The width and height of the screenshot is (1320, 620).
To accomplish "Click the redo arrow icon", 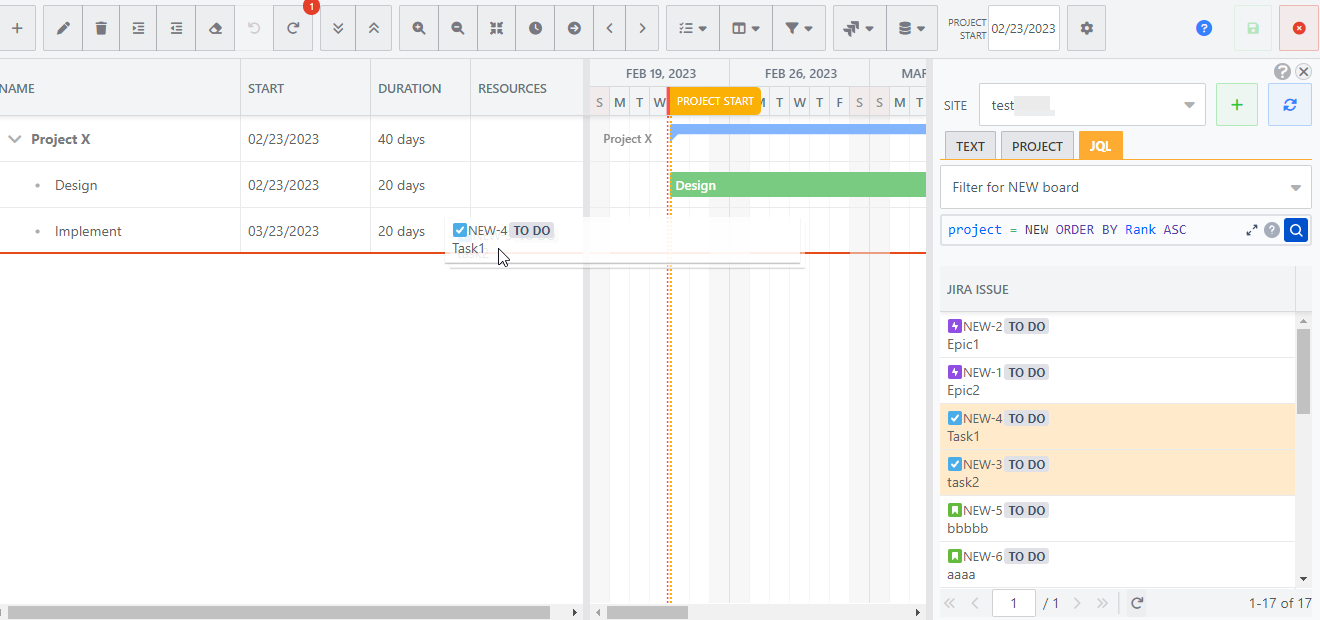I will [x=293, y=29].
